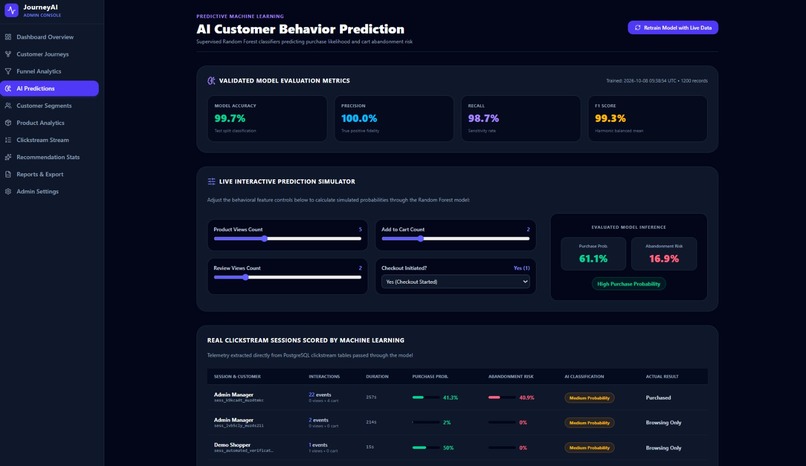Click the Review Views Count value 2
806x466 pixels.
point(360,268)
